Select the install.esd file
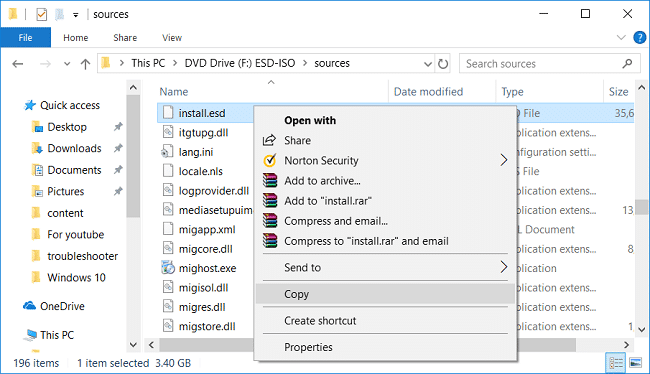 [x=202, y=113]
